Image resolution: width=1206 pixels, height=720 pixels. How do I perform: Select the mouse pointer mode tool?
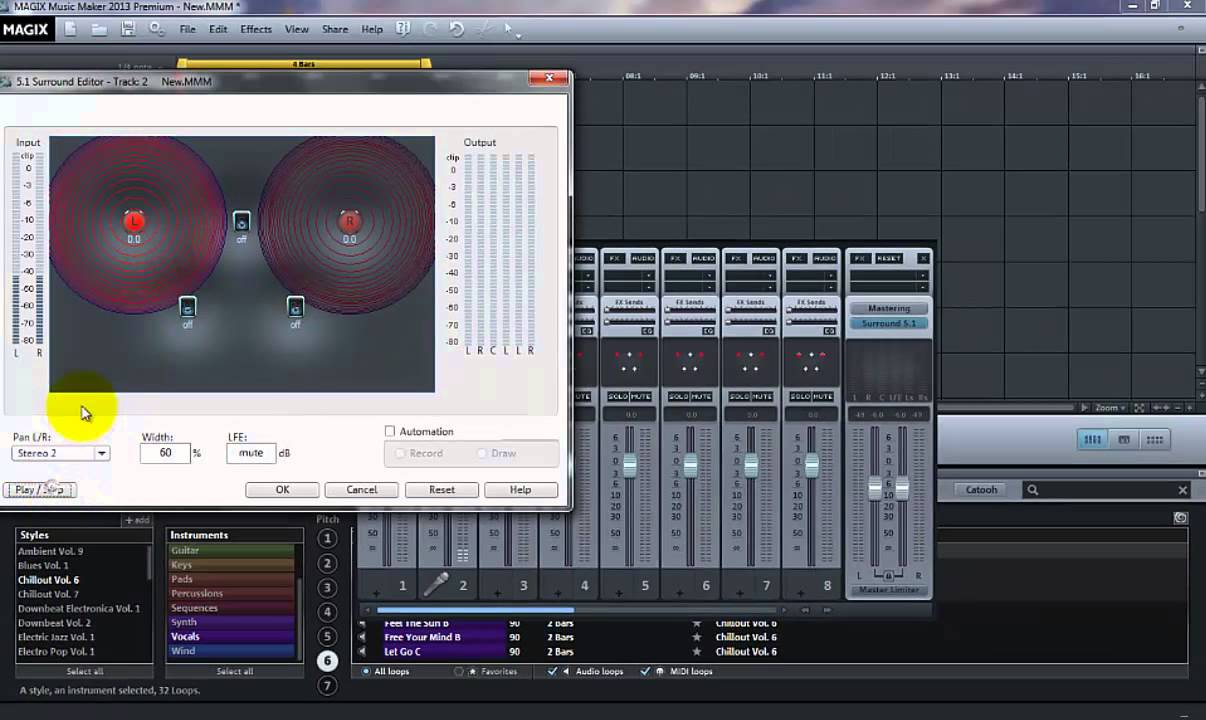point(508,29)
